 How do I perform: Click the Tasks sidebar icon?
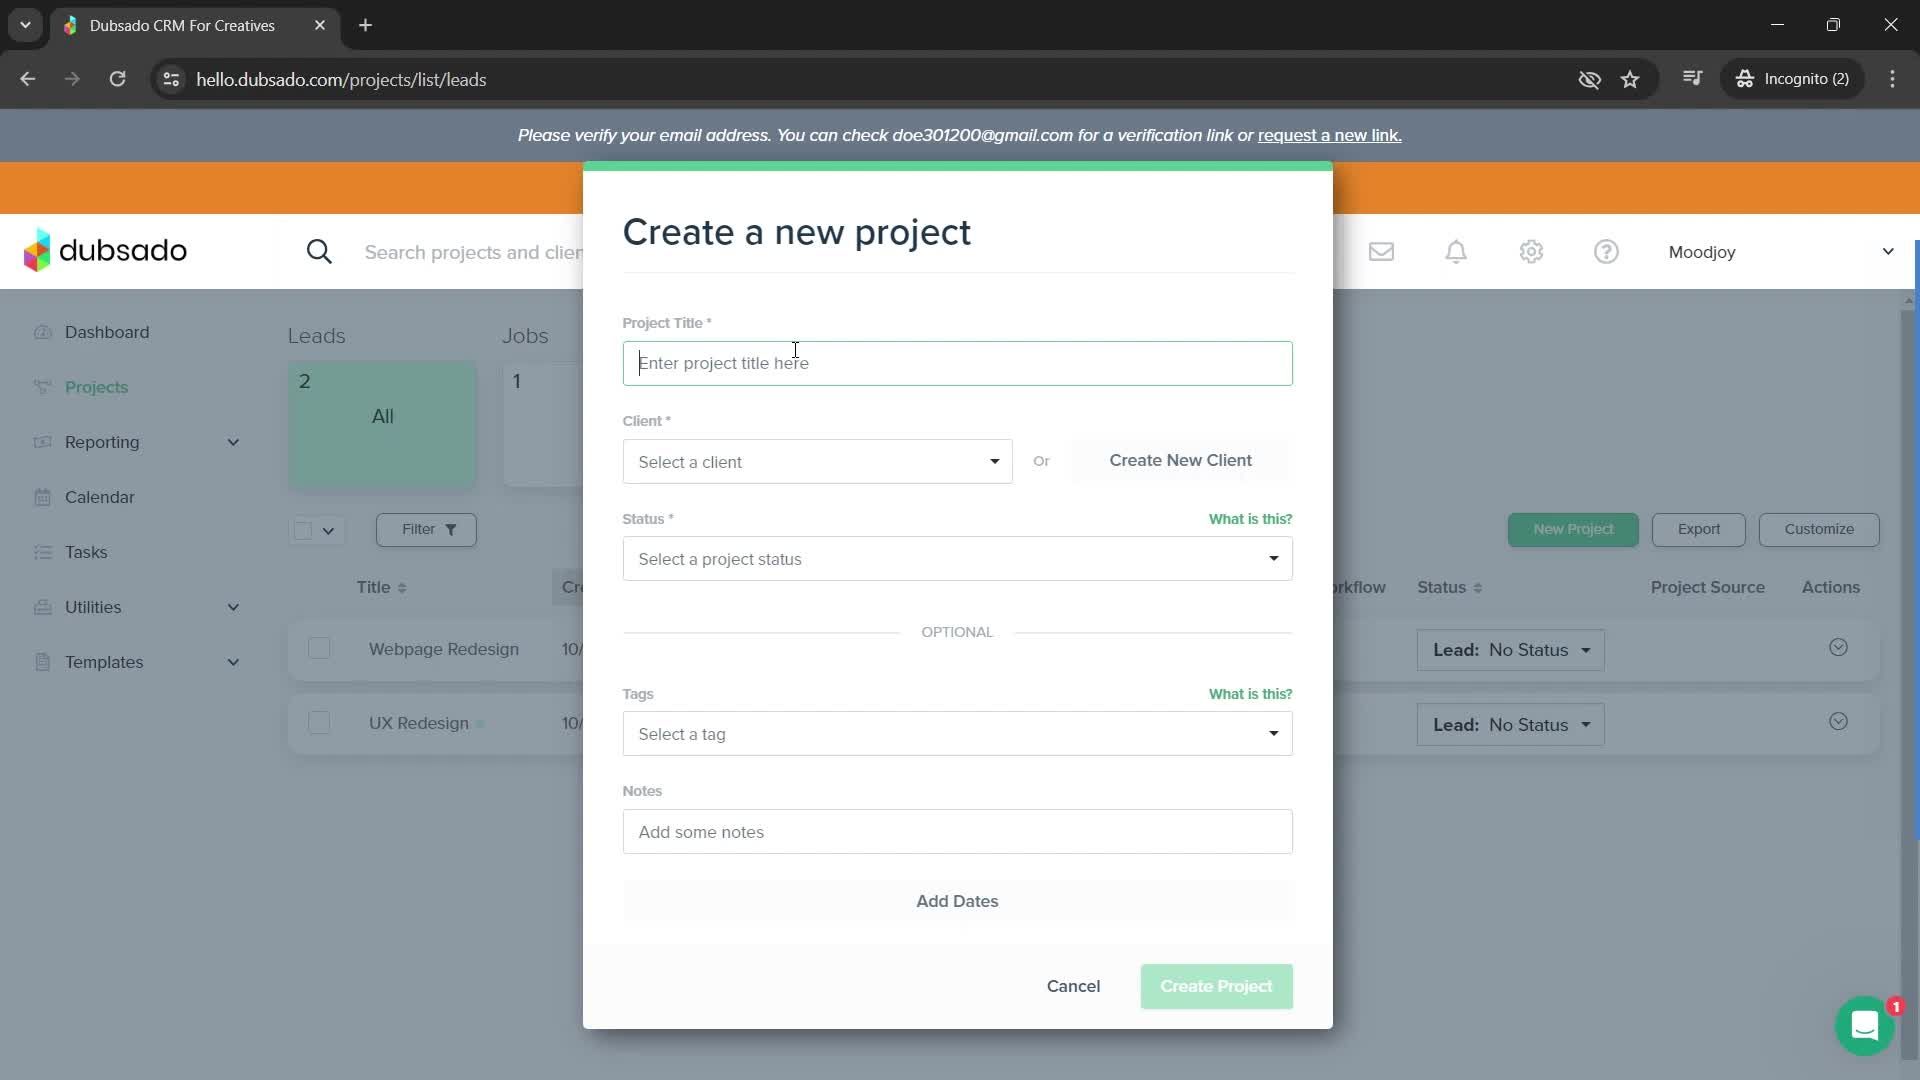42,552
